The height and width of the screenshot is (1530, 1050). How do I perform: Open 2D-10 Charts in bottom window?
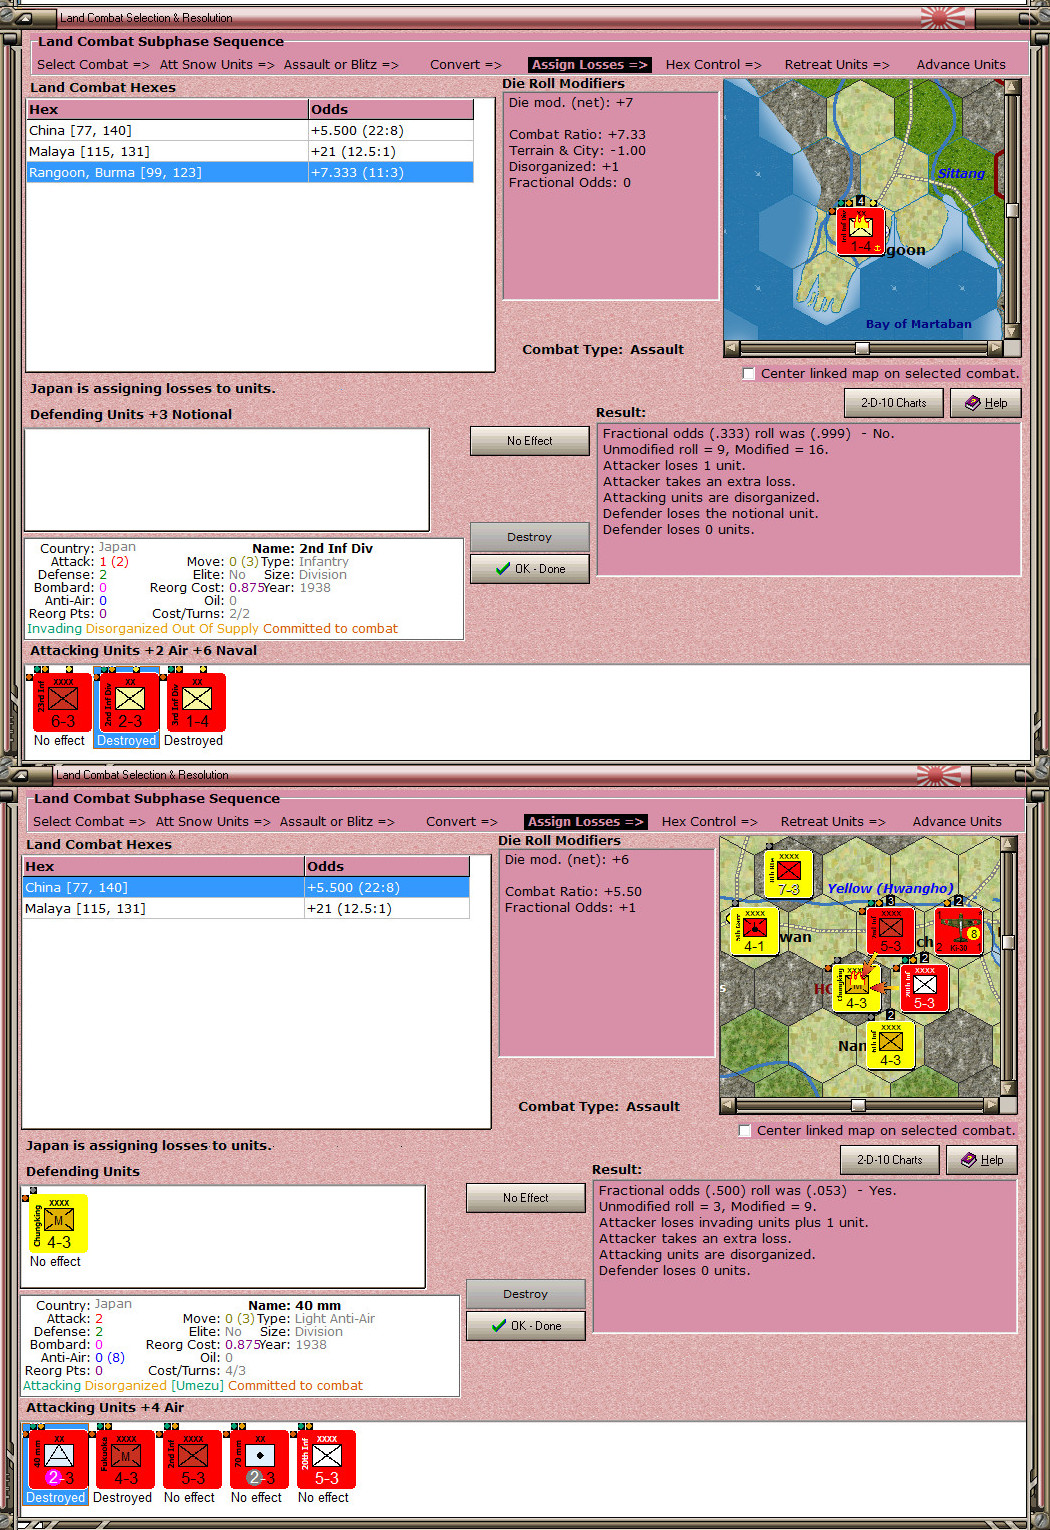click(890, 1160)
